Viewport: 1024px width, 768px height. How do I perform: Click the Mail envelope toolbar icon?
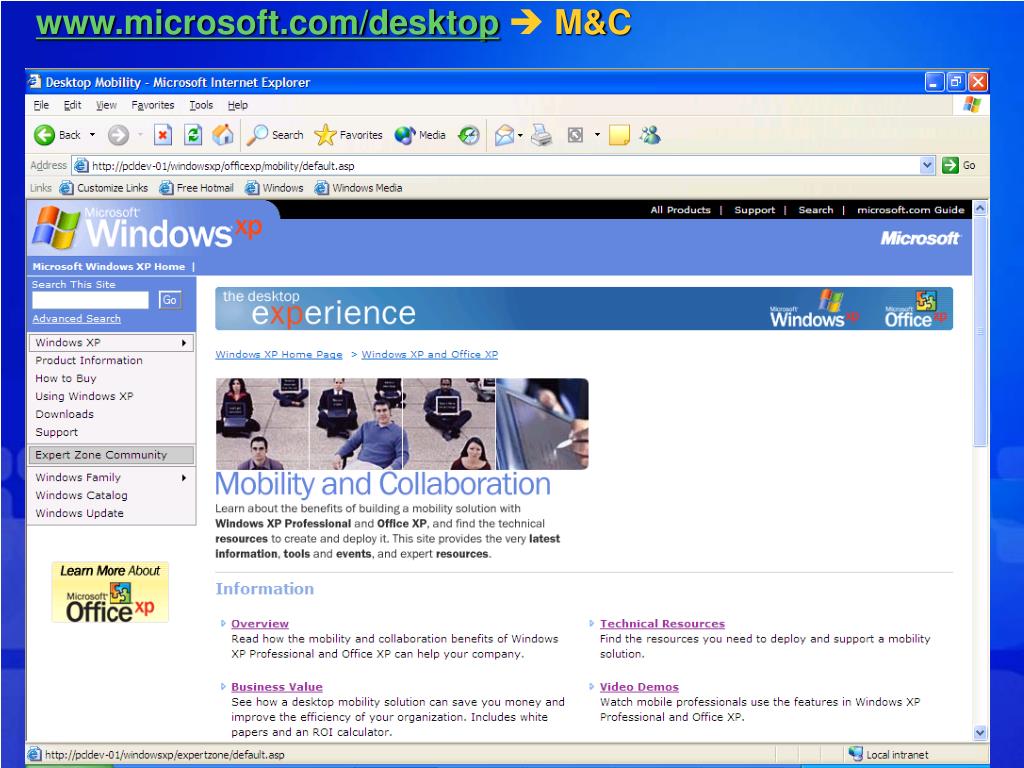(x=504, y=135)
